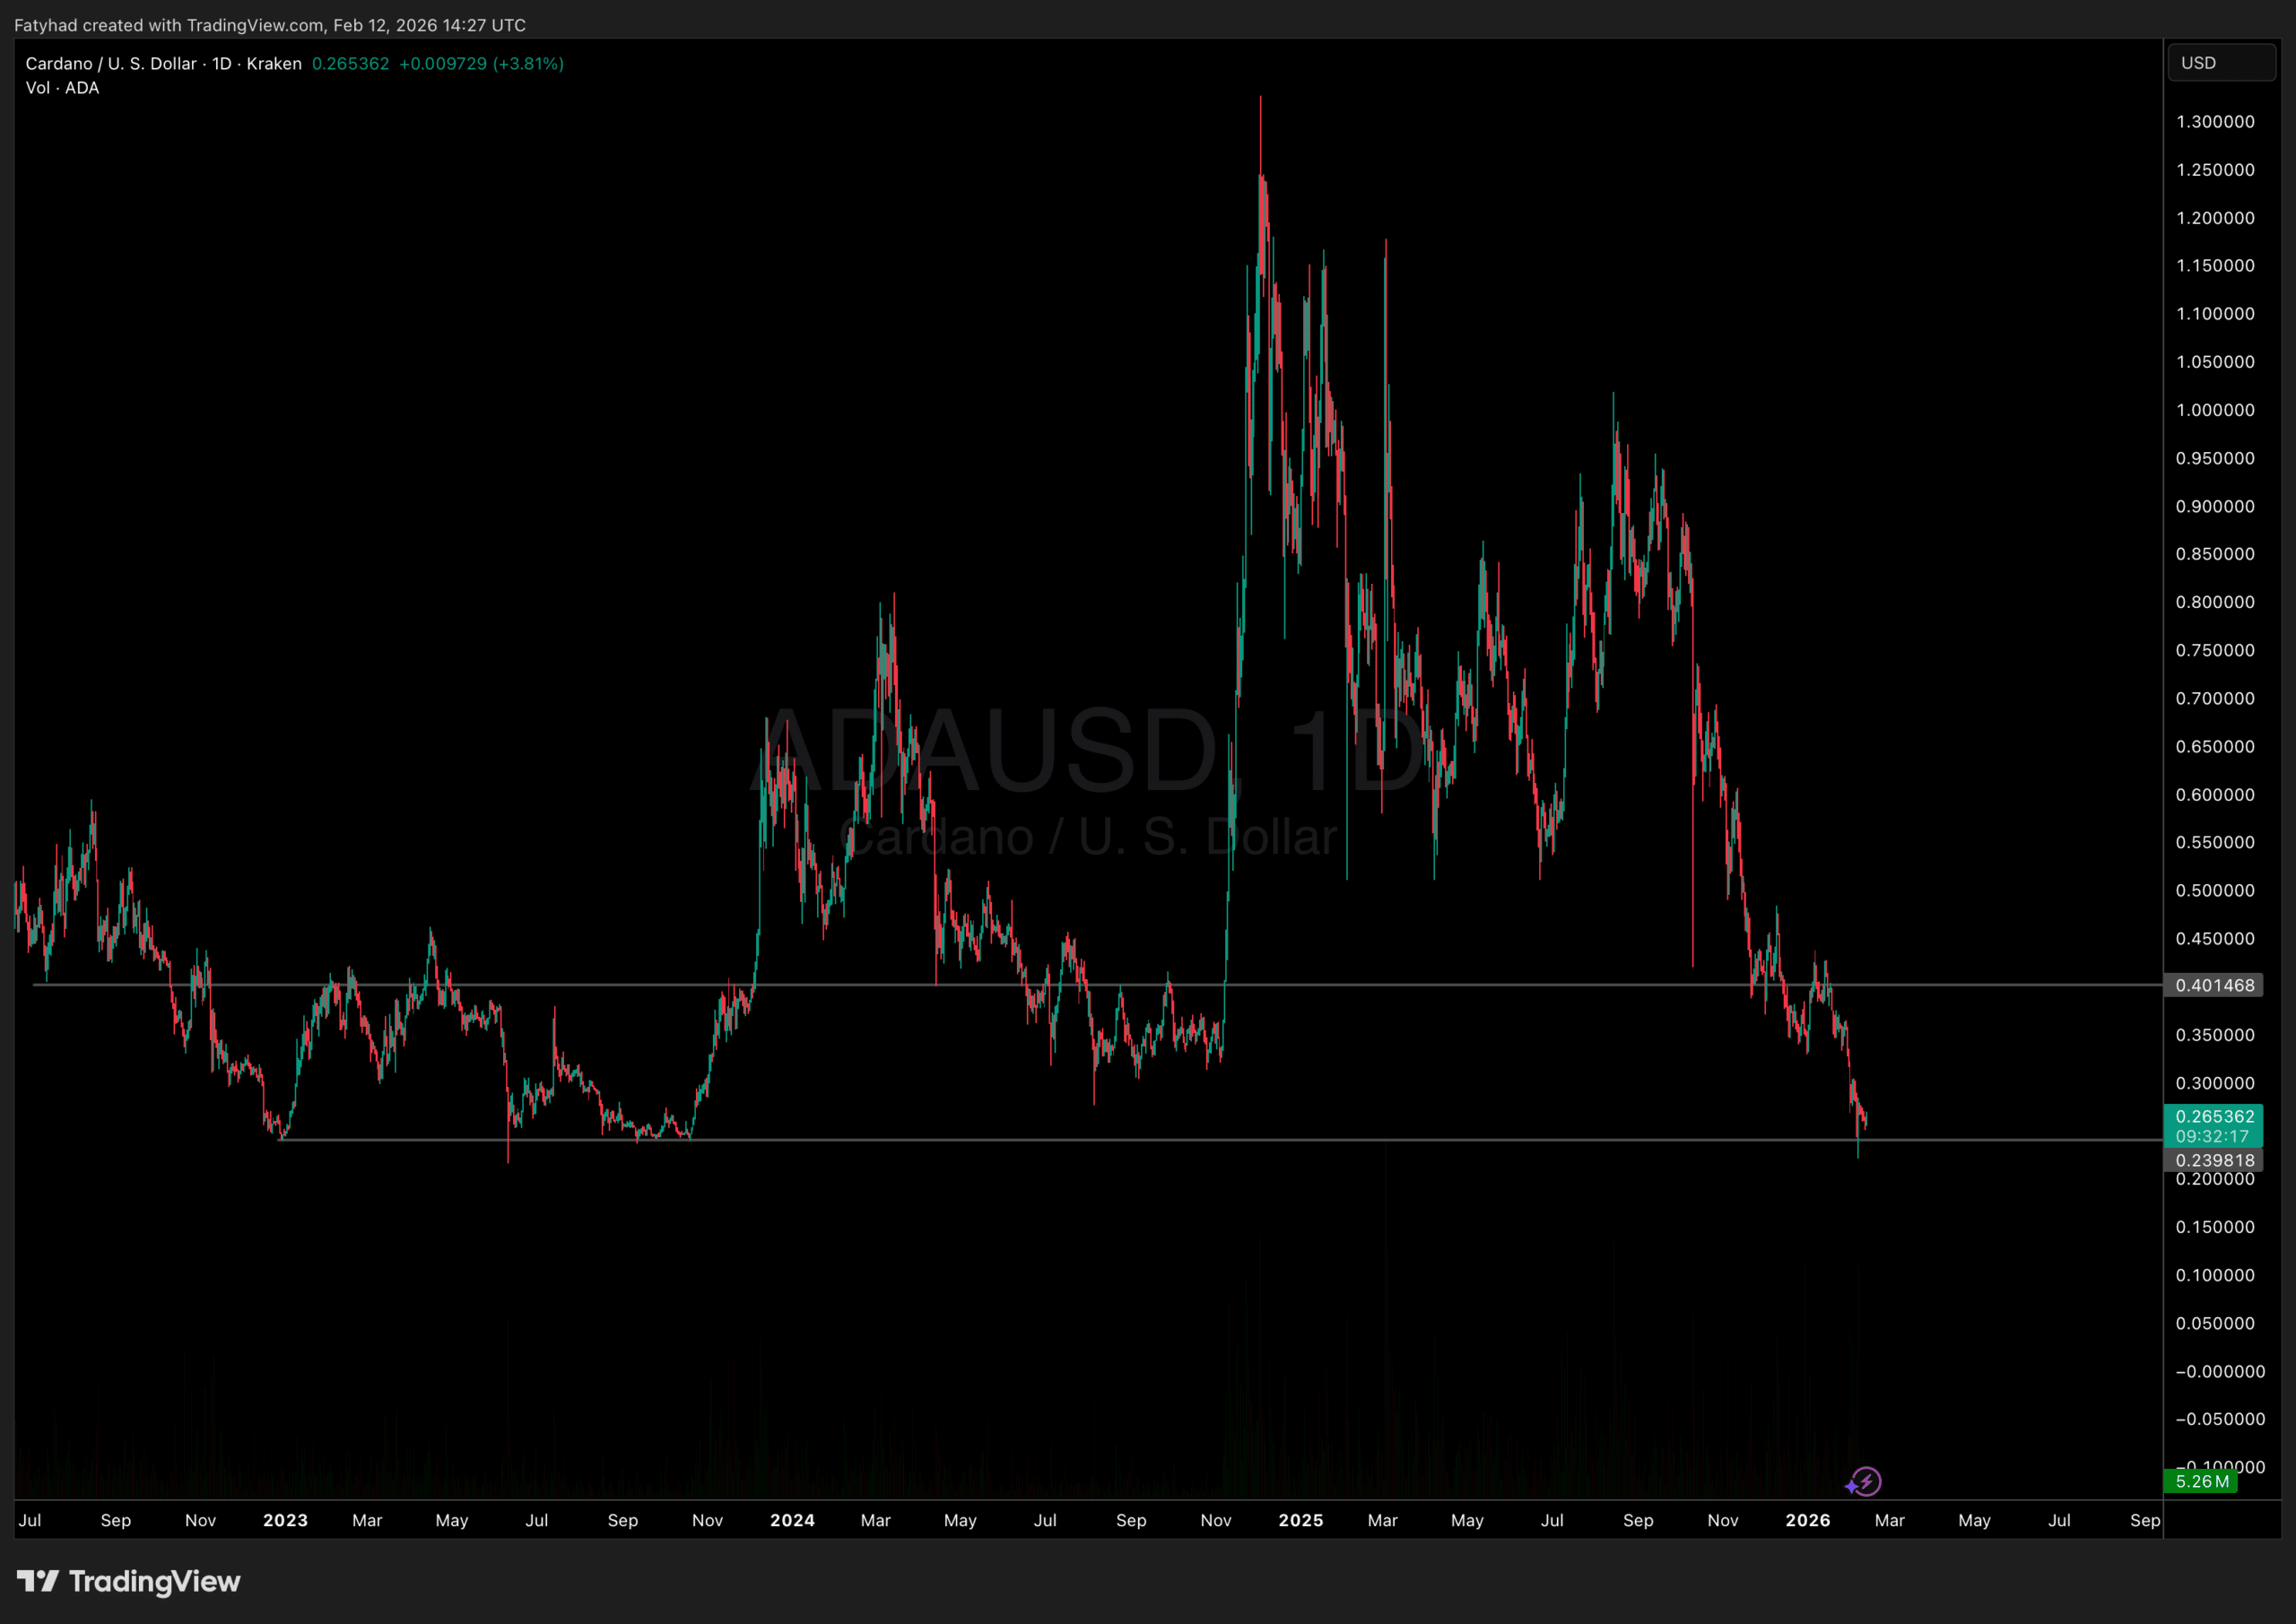
Task: Select the 2025 label on the time axis
Action: pyautogui.click(x=1301, y=1520)
